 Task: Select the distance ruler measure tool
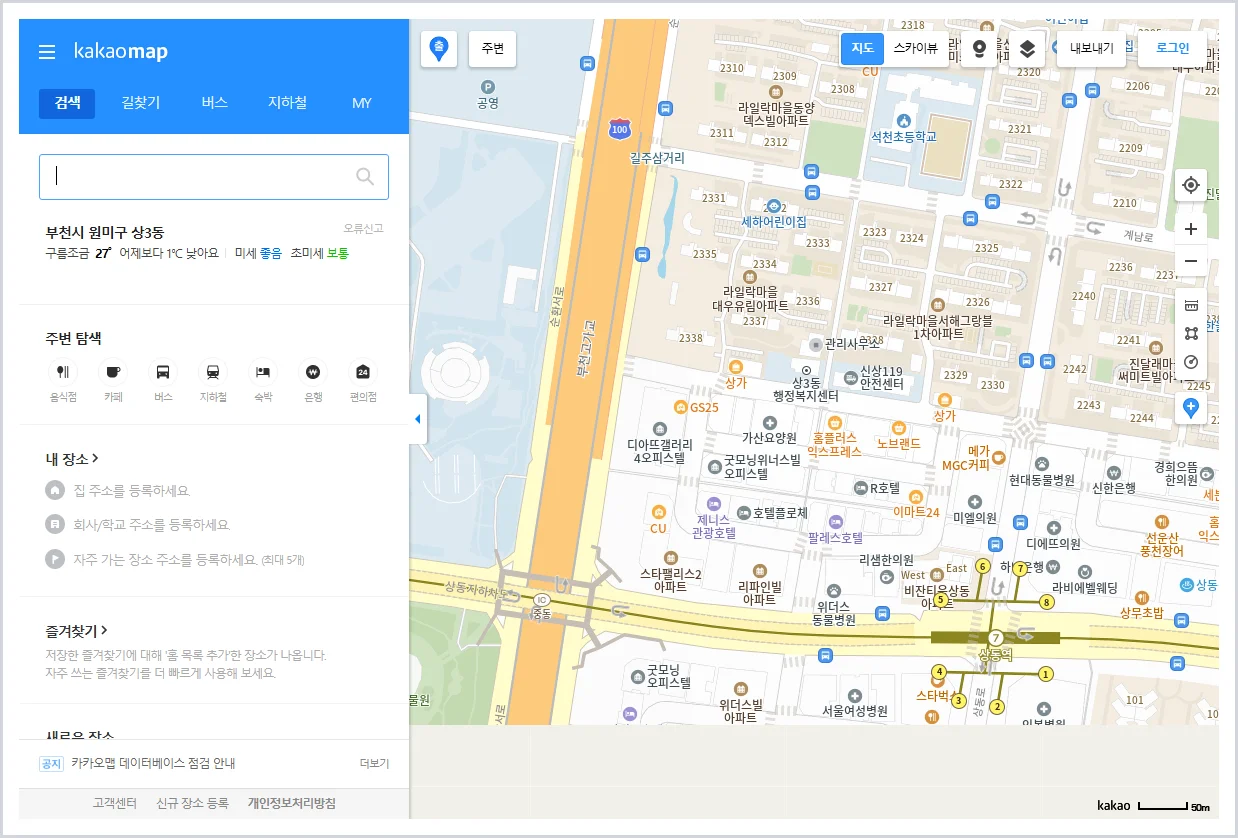tap(1190, 305)
